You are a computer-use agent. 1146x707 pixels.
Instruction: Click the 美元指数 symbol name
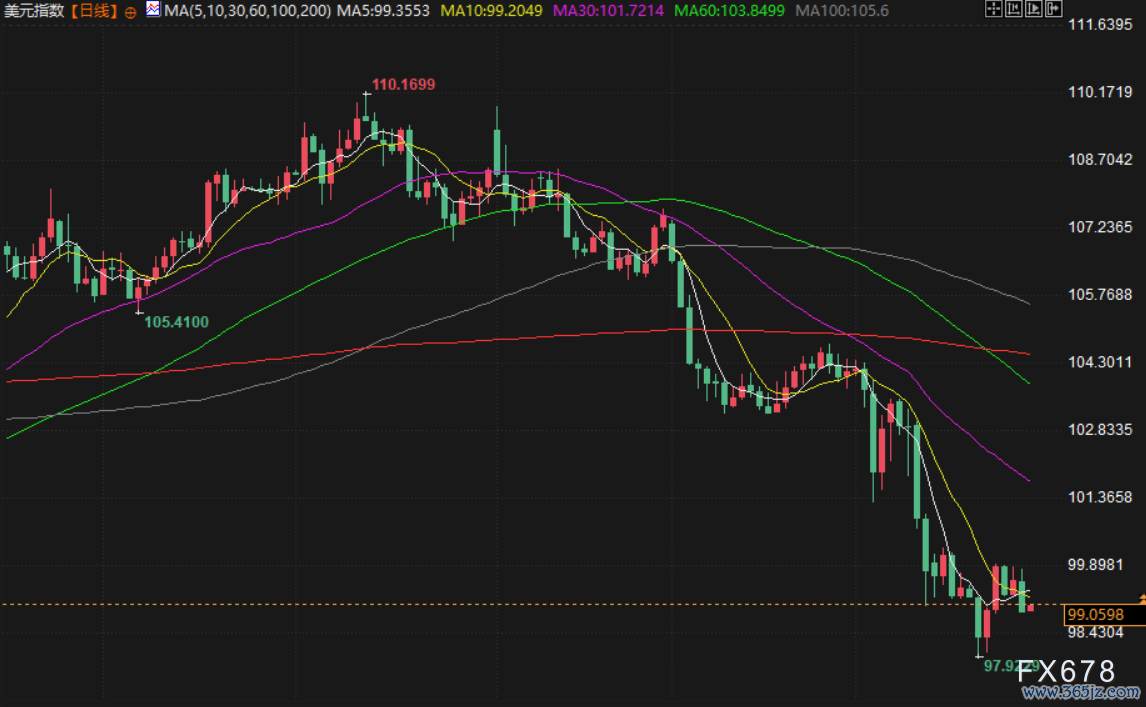pos(39,11)
